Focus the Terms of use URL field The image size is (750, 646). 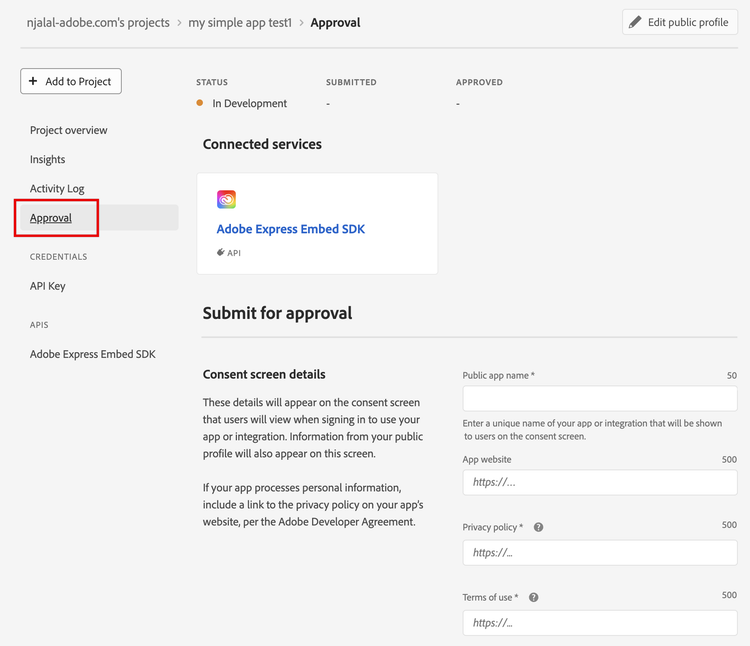600,623
